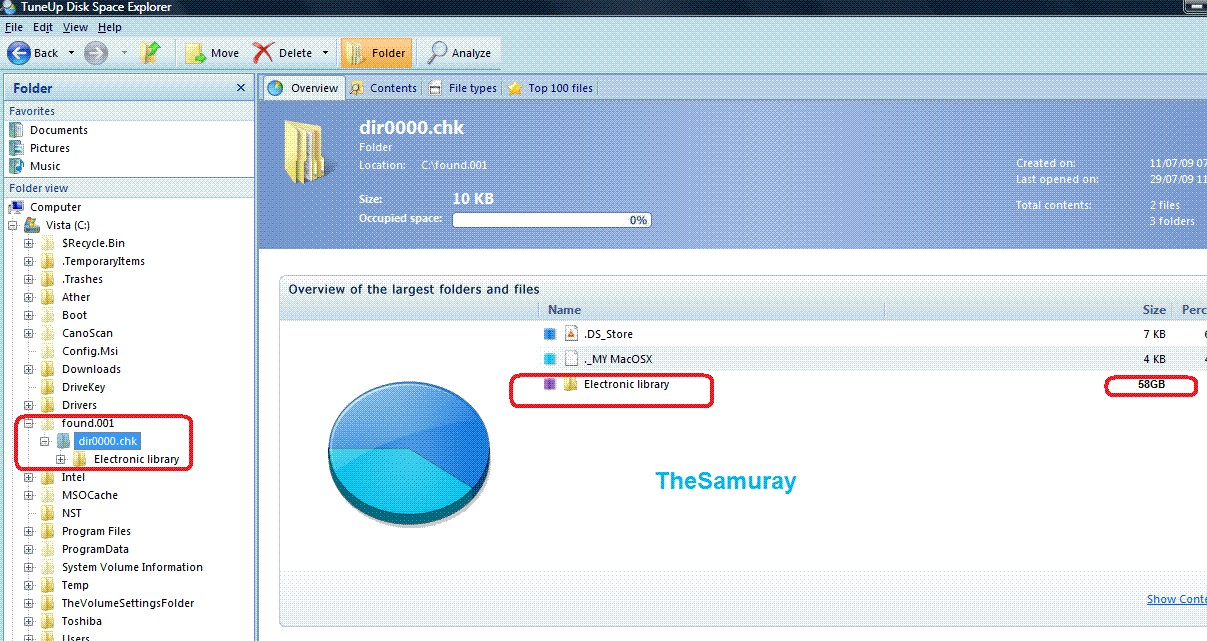Click the Move toolbar button
The image size is (1207, 641).
[212, 53]
